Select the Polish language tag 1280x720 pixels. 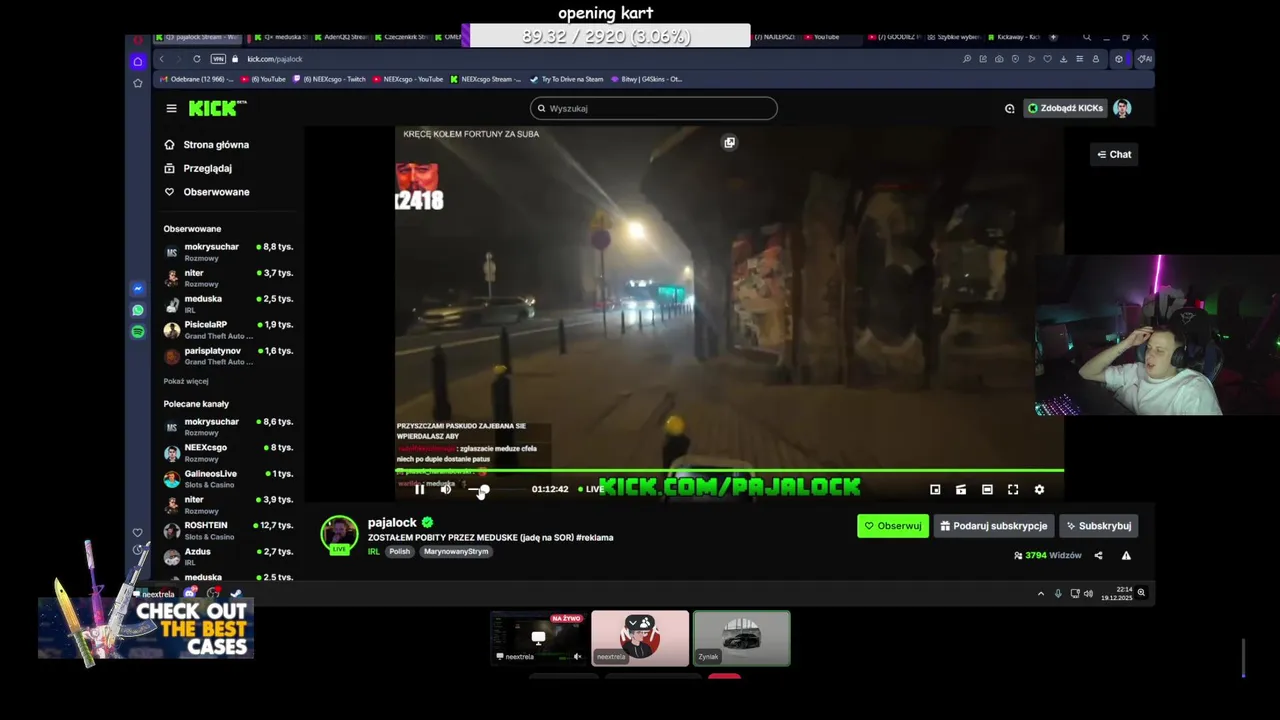click(400, 552)
